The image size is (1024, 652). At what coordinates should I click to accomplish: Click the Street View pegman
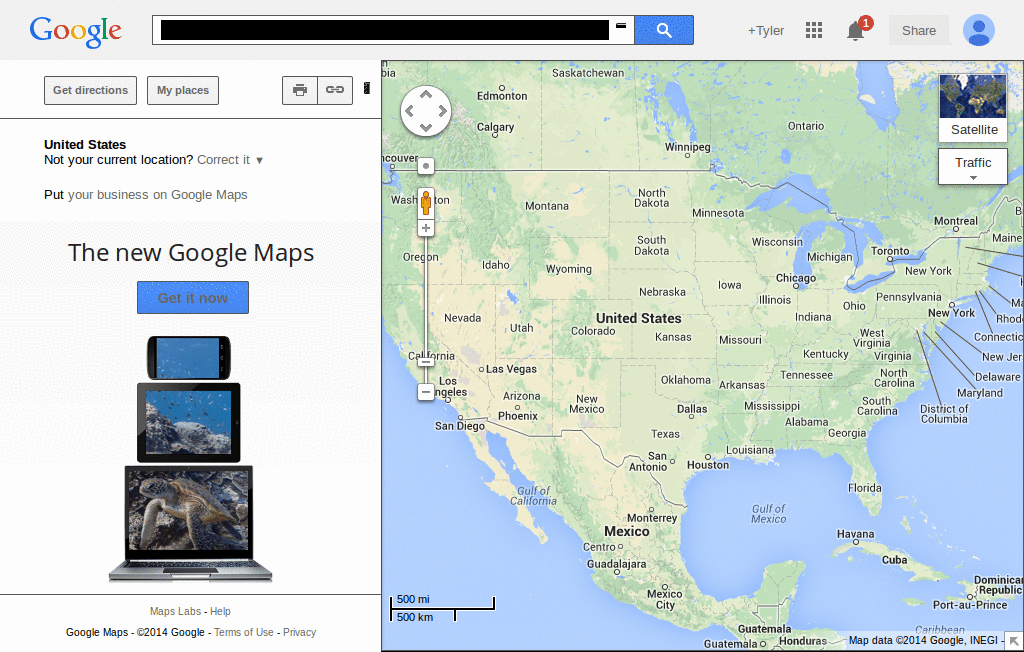tap(426, 203)
